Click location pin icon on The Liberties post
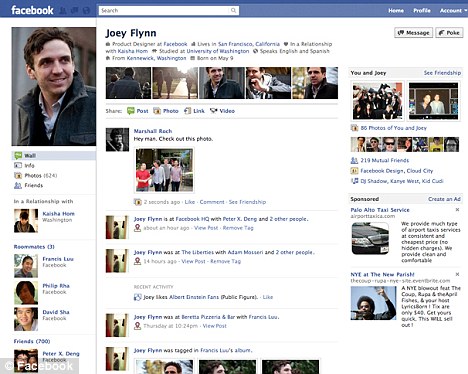Screen dimensions: 468x374 (137, 261)
